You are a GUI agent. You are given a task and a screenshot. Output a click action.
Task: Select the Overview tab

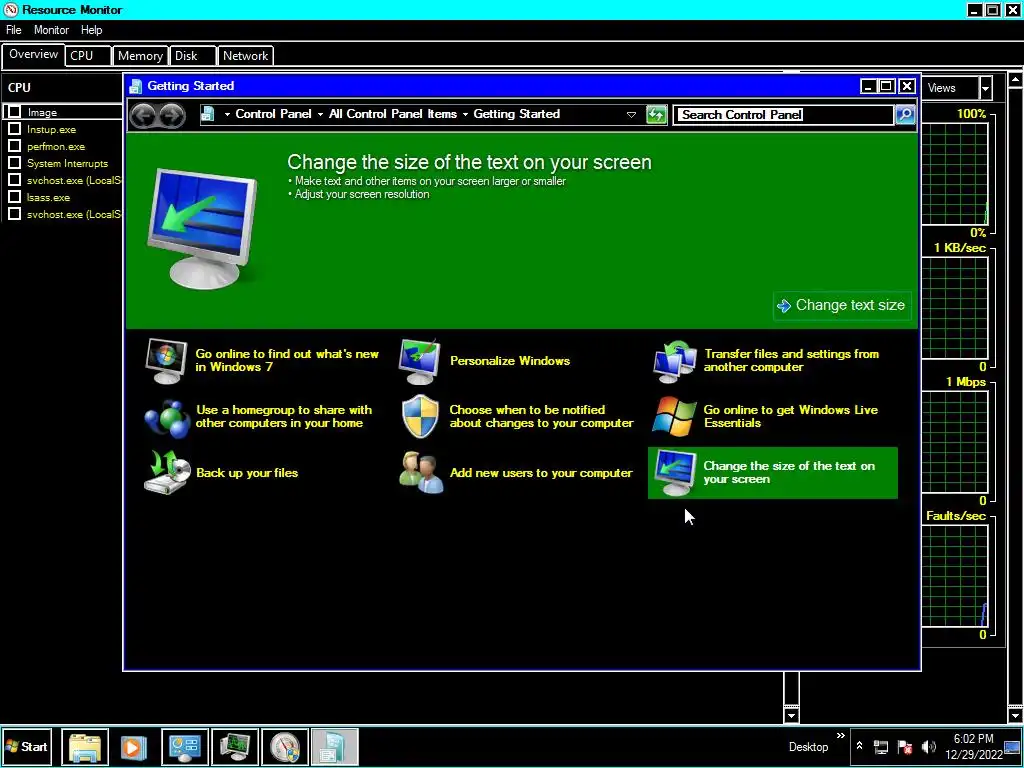pyautogui.click(x=33, y=54)
